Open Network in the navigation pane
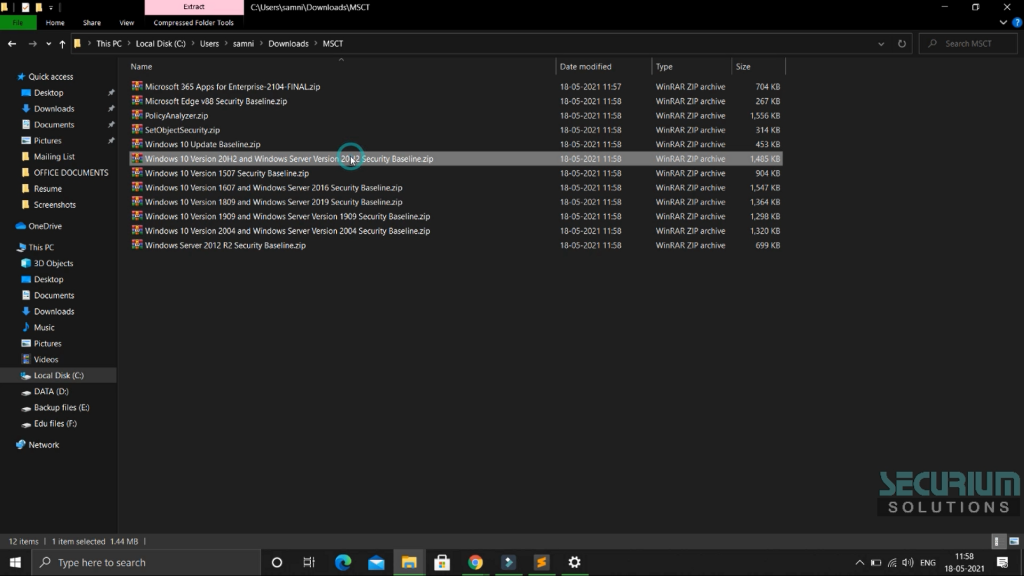Image resolution: width=1024 pixels, height=576 pixels. [x=43, y=445]
